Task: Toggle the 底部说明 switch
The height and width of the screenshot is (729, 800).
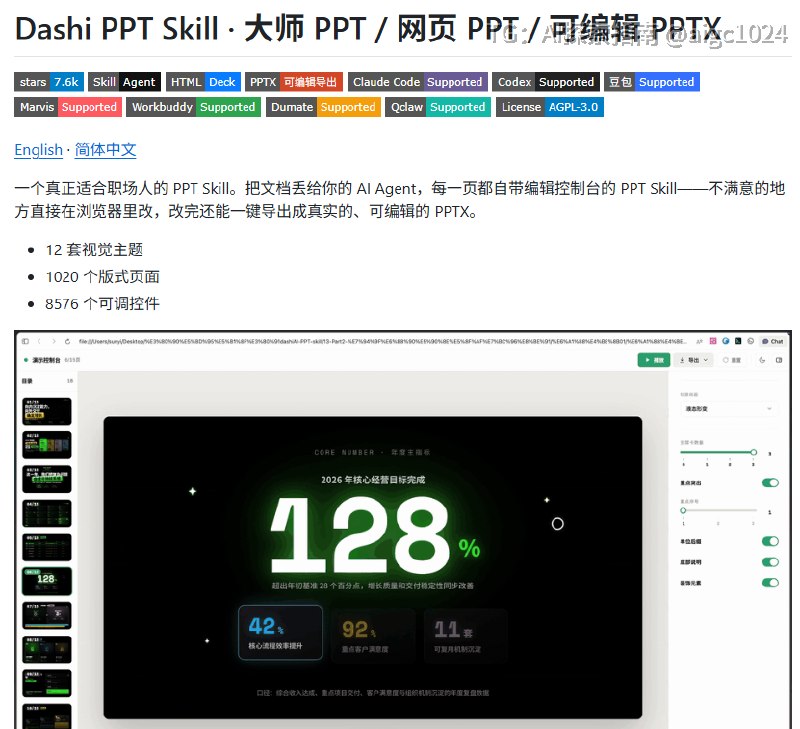Action: 770,562
